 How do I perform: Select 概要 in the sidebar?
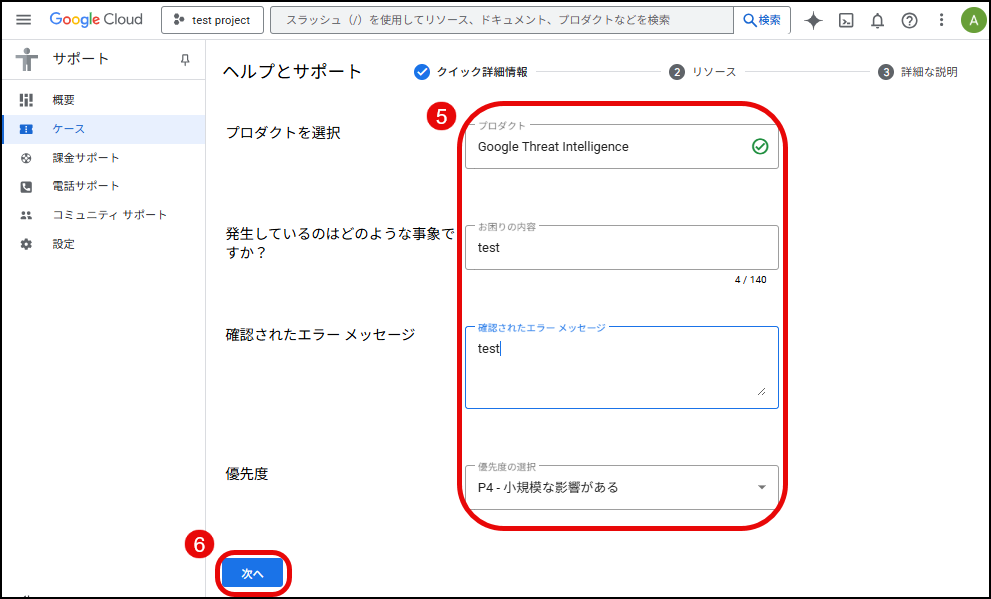pyautogui.click(x=64, y=100)
